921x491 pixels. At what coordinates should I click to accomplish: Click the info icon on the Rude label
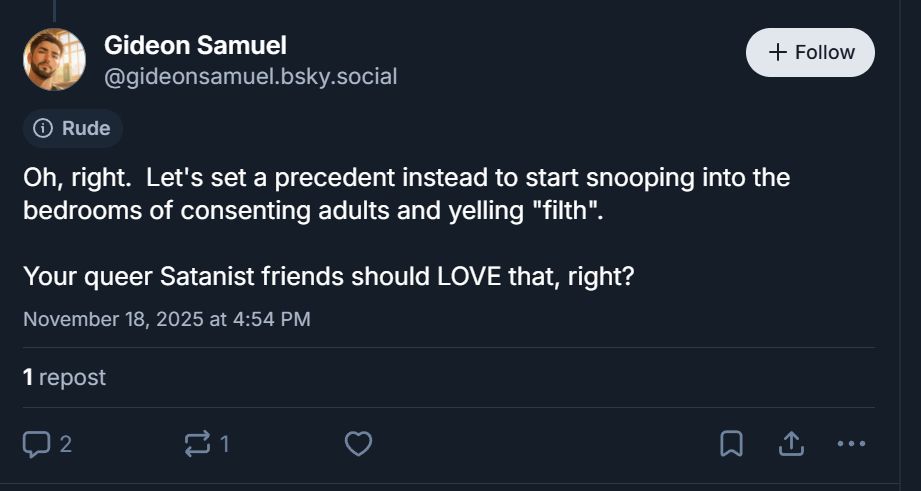pos(43,128)
